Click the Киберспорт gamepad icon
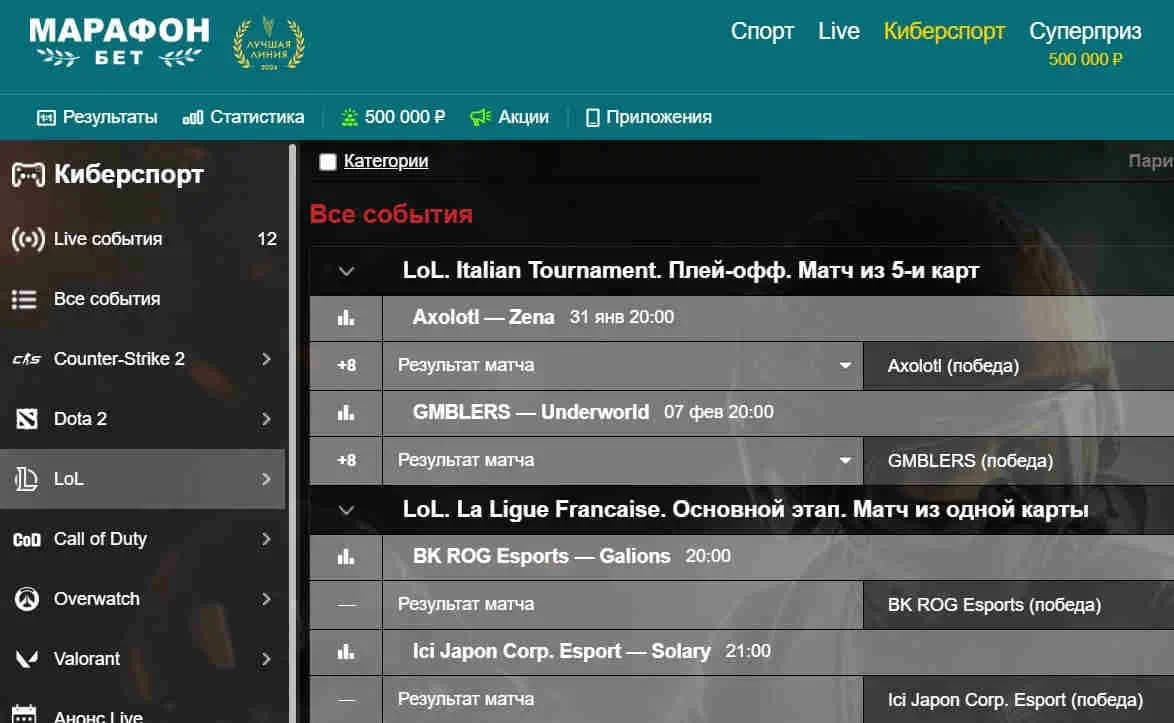The width and height of the screenshot is (1174, 723). click(x=28, y=175)
